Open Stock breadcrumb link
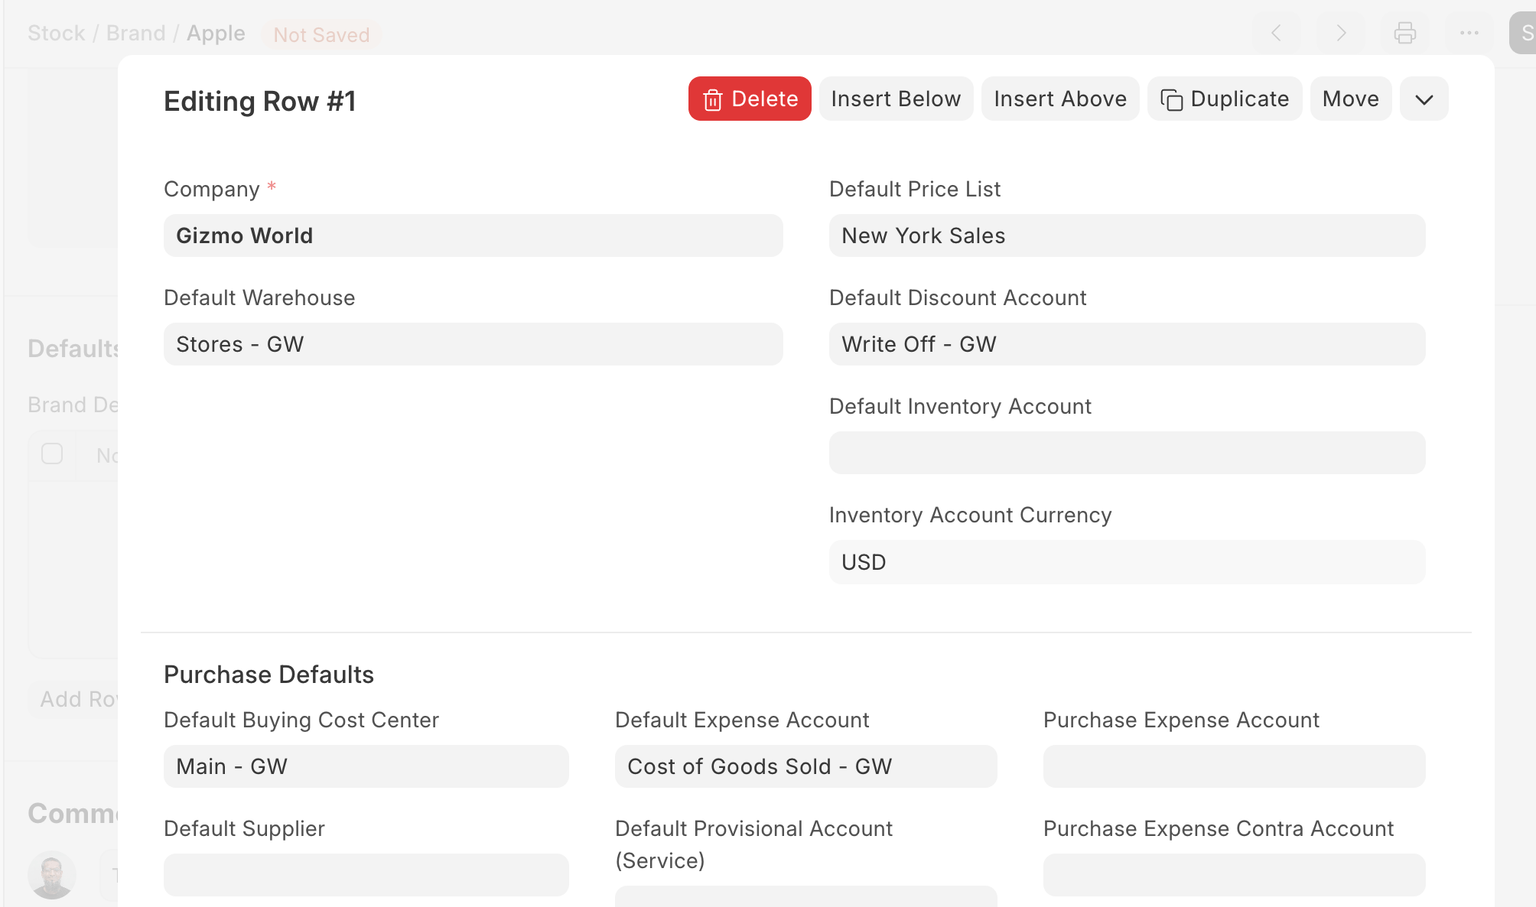Image resolution: width=1536 pixels, height=907 pixels. coord(56,33)
